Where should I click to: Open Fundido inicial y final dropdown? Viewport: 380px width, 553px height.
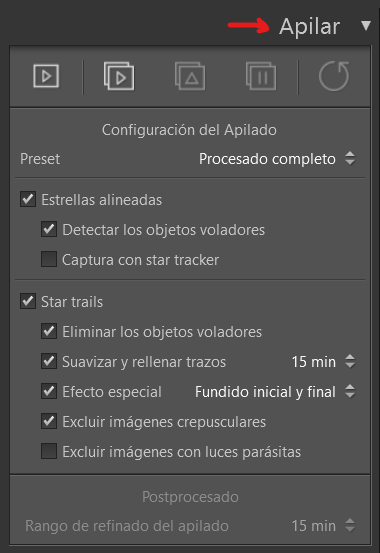pyautogui.click(x=275, y=391)
